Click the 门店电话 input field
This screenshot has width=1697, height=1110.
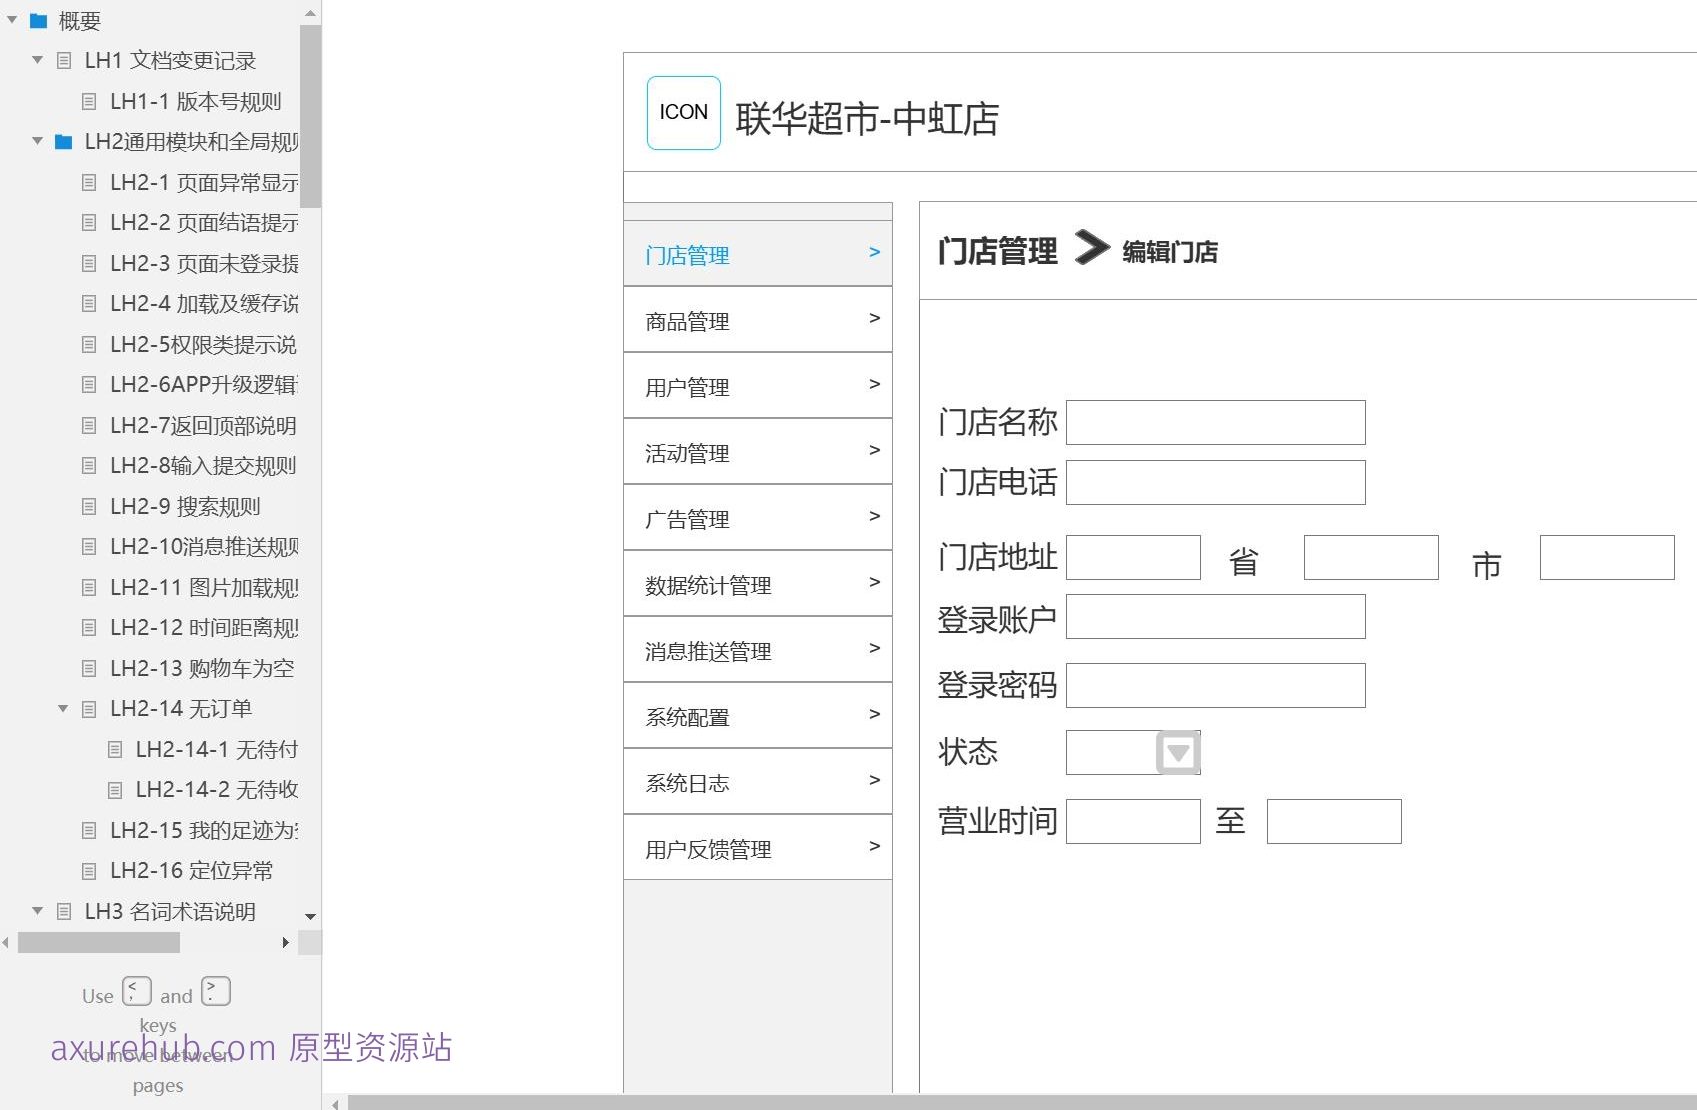[1216, 483]
